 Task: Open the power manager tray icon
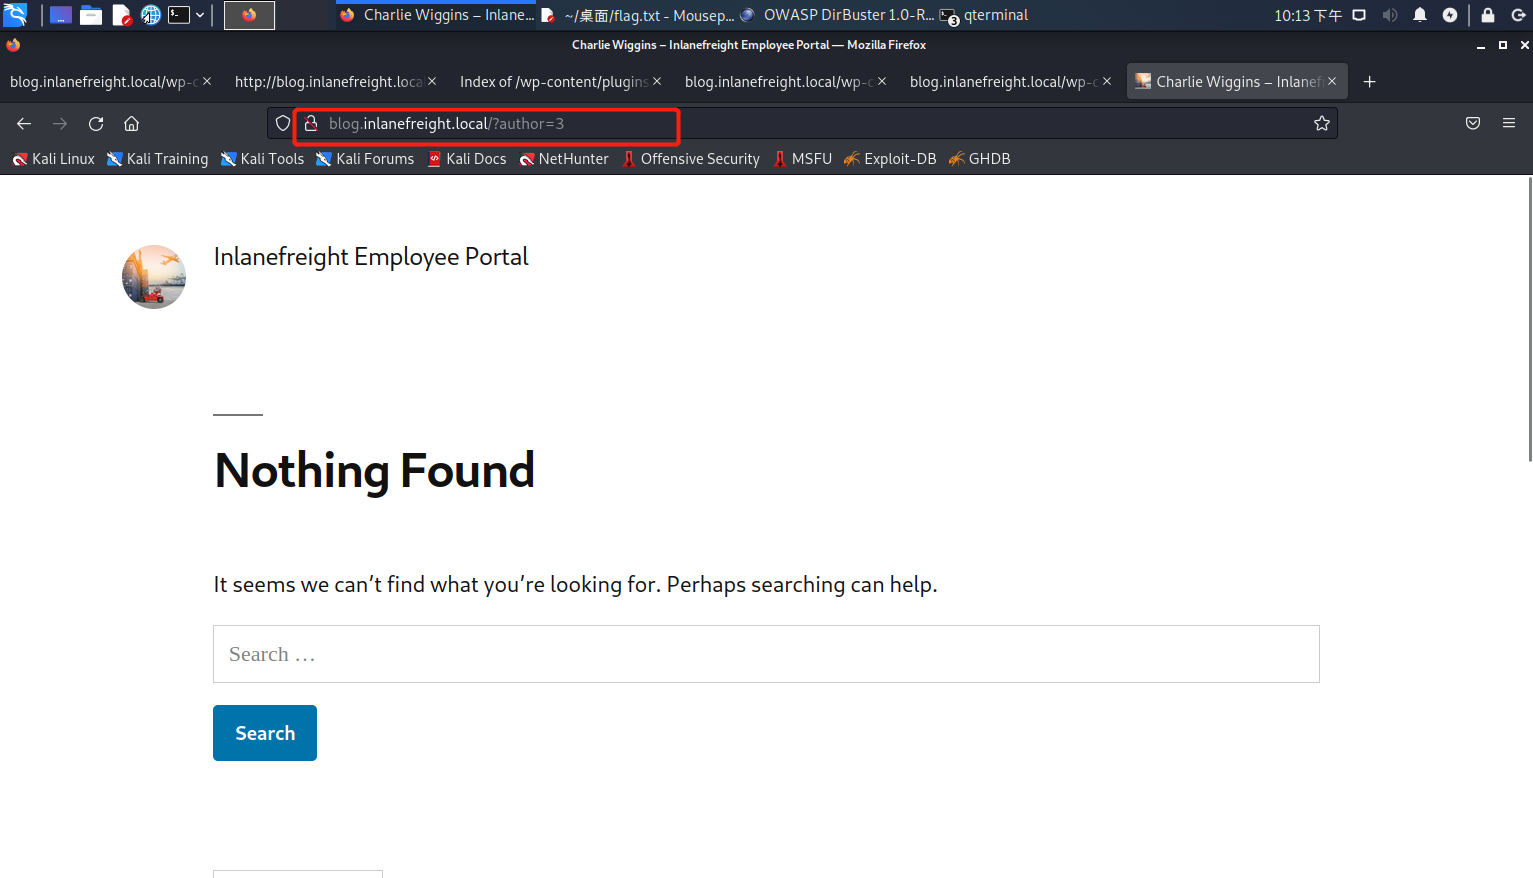[x=1450, y=15]
